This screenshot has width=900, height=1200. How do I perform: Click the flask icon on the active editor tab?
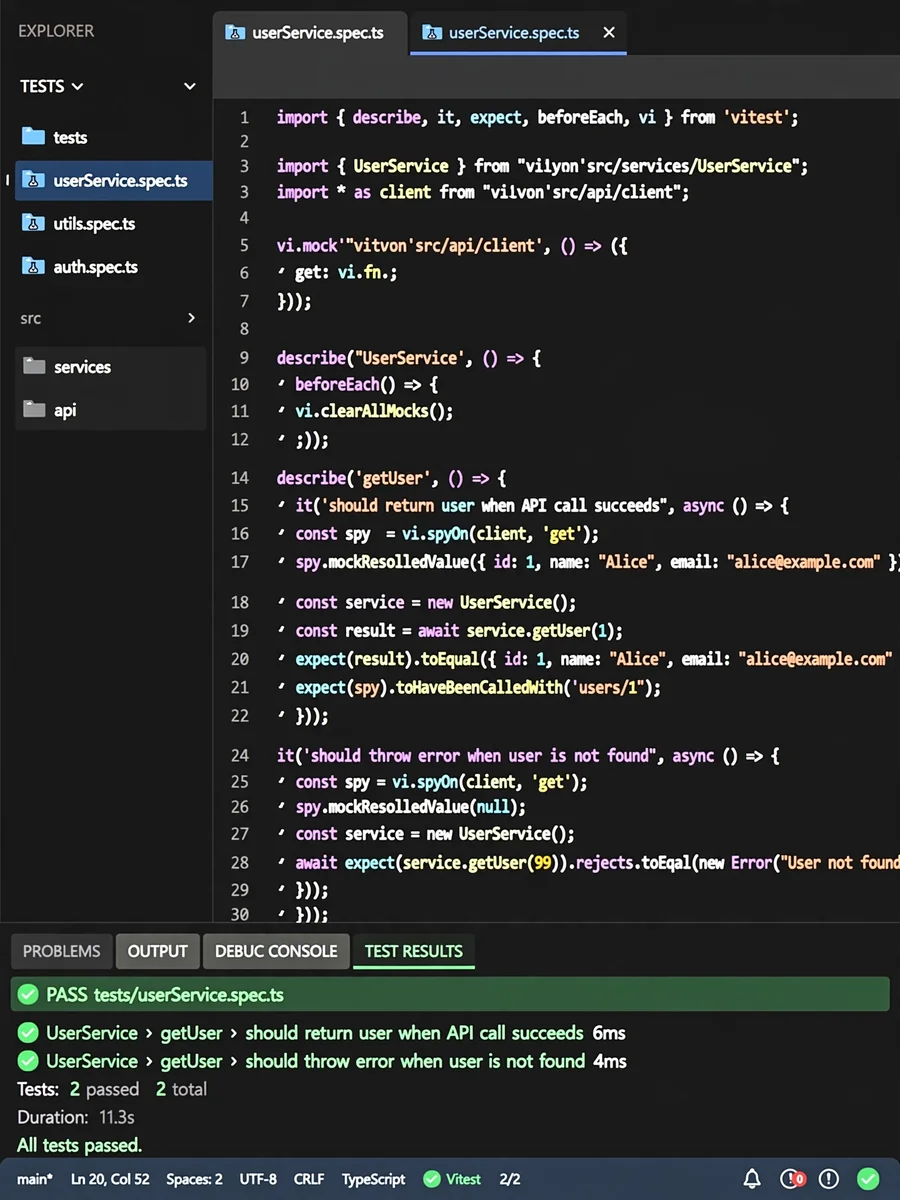(x=432, y=32)
